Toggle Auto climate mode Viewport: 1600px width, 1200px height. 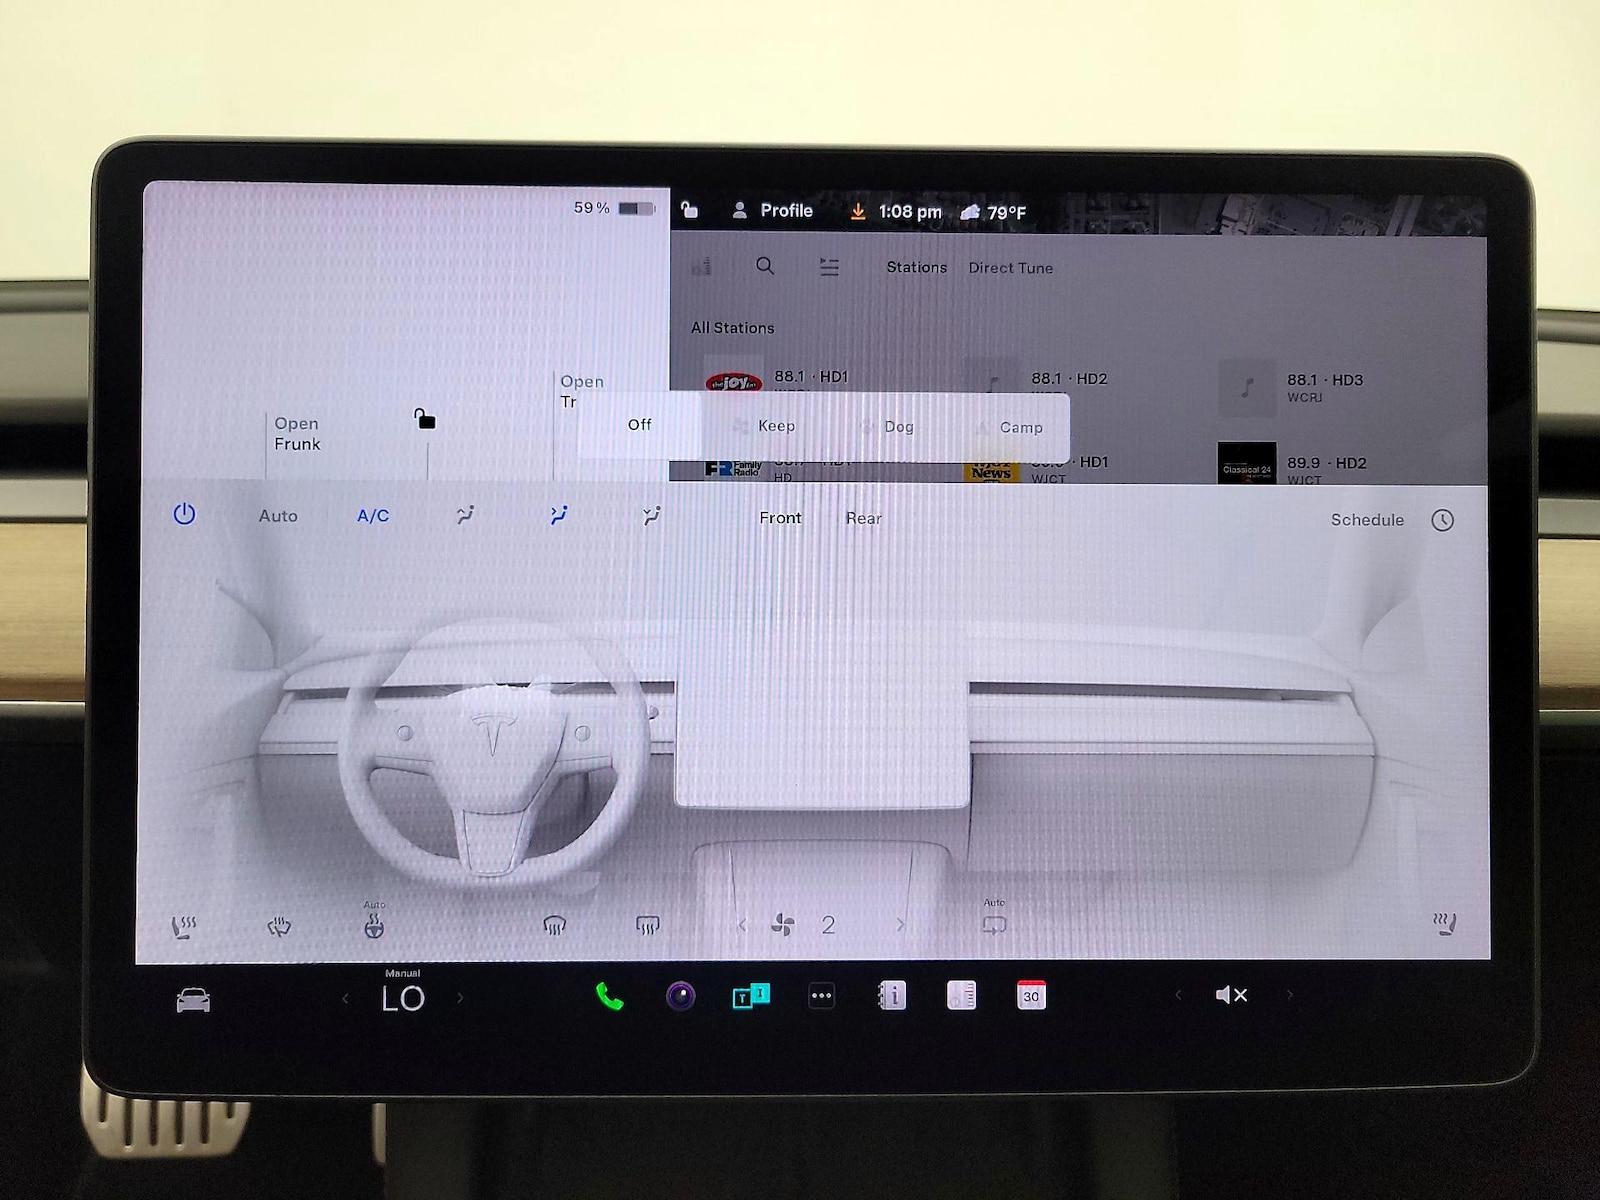pyautogui.click(x=278, y=516)
